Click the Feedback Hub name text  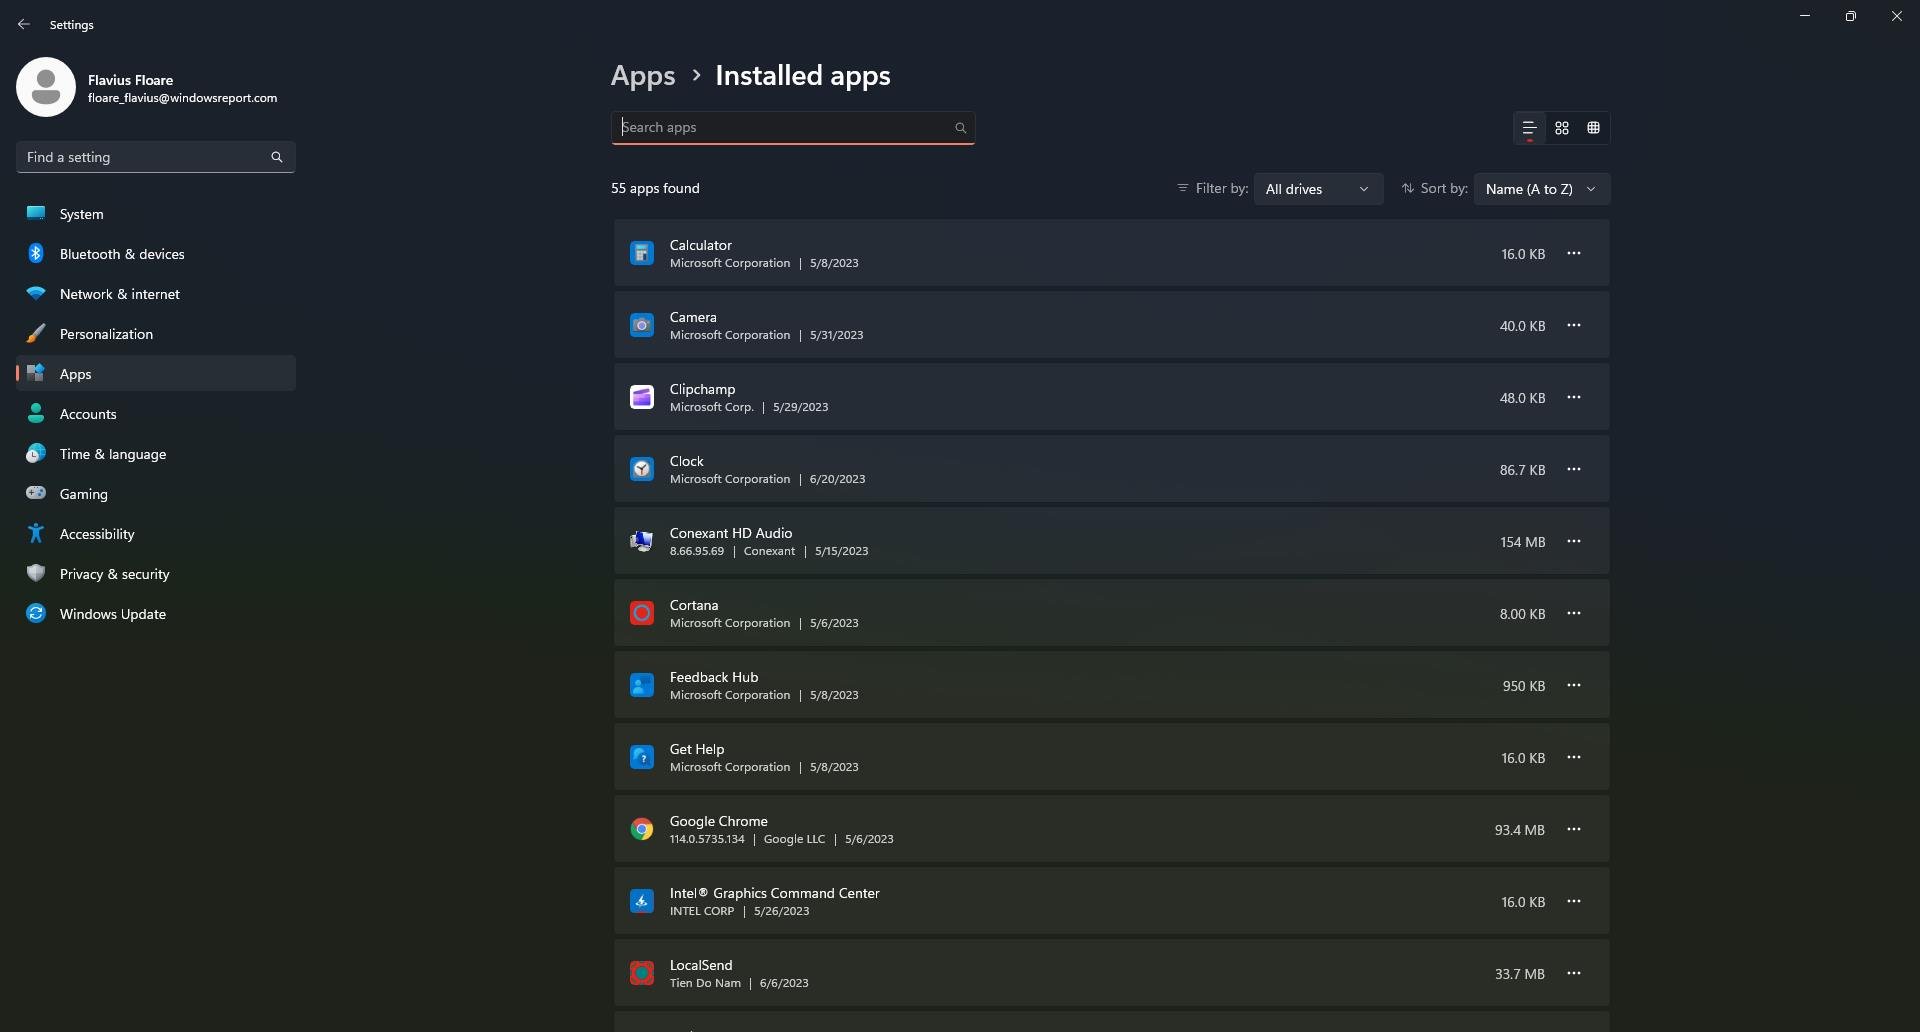(714, 677)
